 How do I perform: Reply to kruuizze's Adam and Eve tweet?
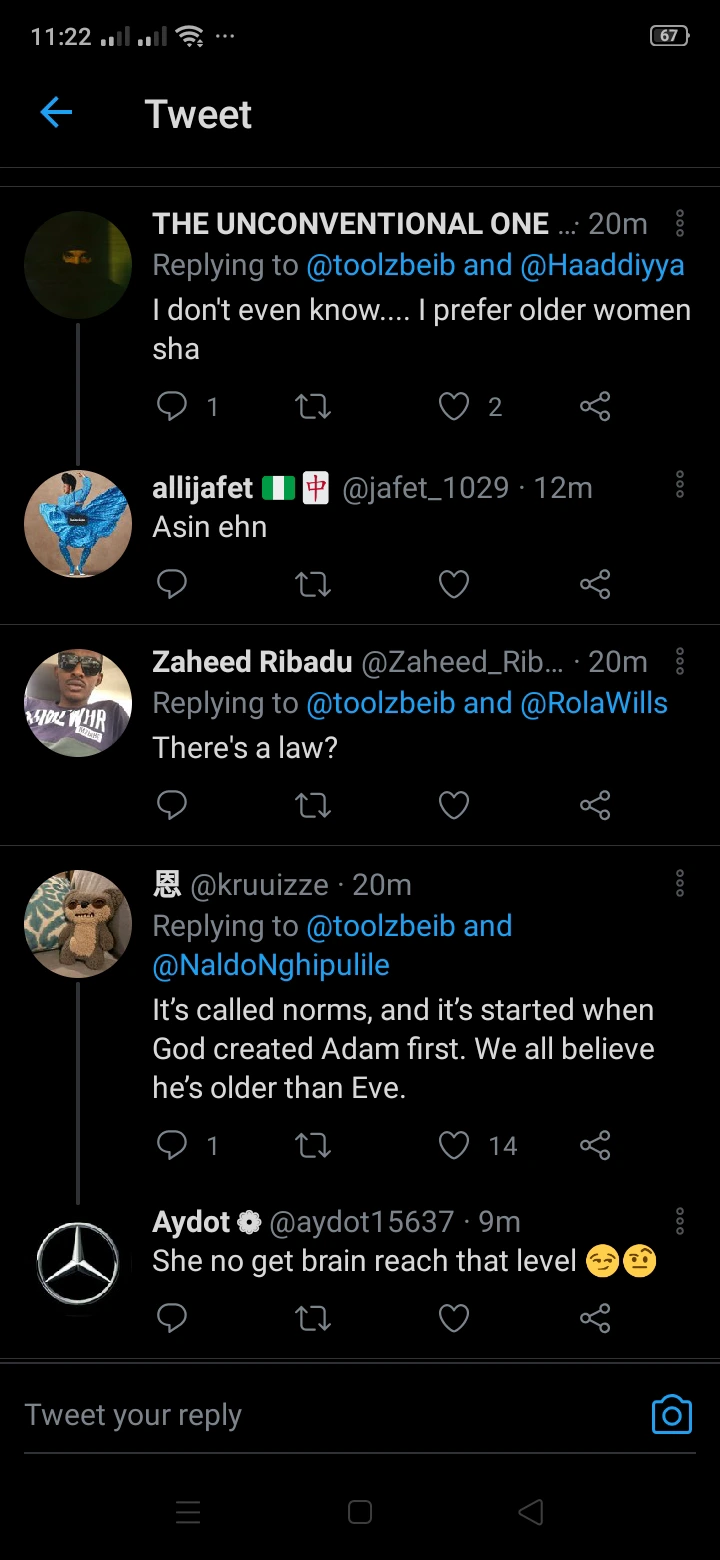click(x=172, y=1145)
